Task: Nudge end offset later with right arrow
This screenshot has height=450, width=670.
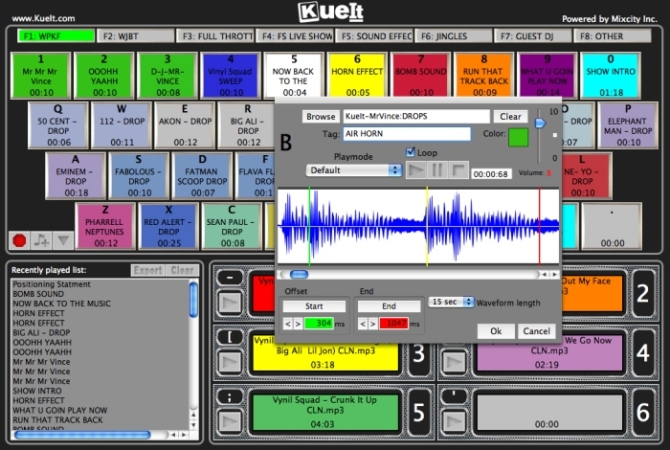Action: tap(373, 324)
